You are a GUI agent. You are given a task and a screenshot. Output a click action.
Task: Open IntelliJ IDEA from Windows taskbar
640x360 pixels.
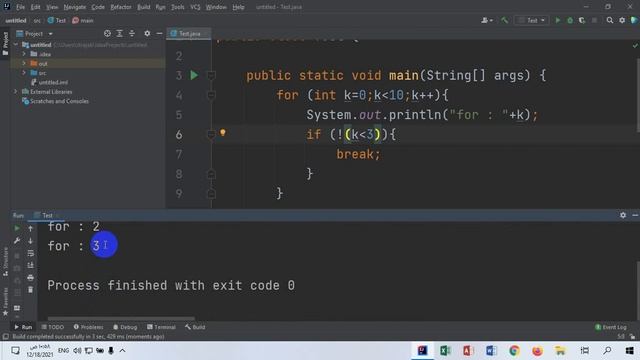pyautogui.click(x=422, y=350)
